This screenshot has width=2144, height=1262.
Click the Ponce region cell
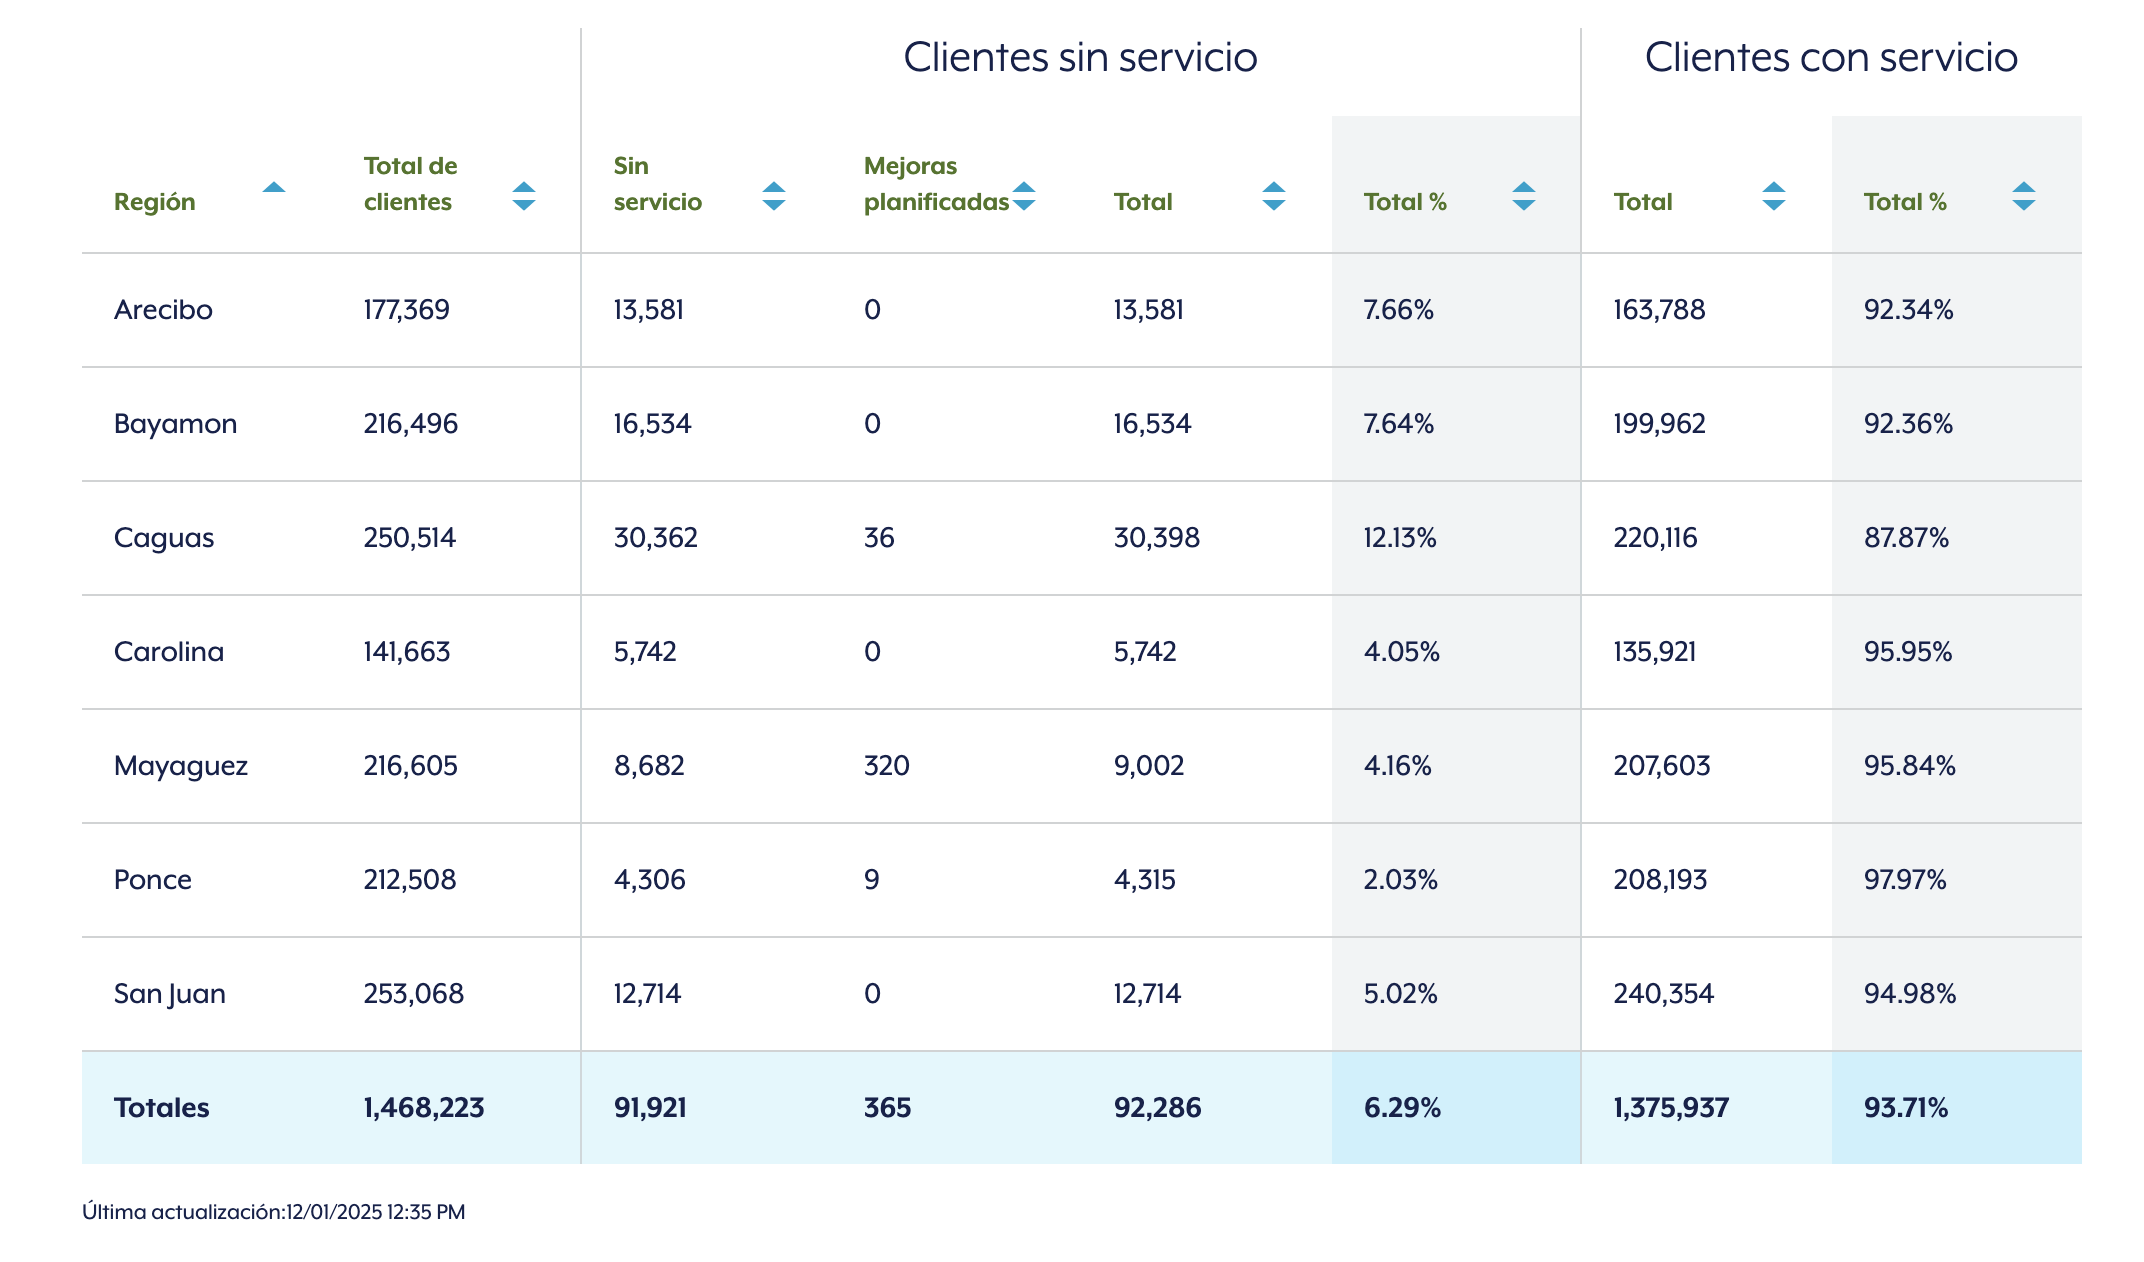tap(153, 880)
